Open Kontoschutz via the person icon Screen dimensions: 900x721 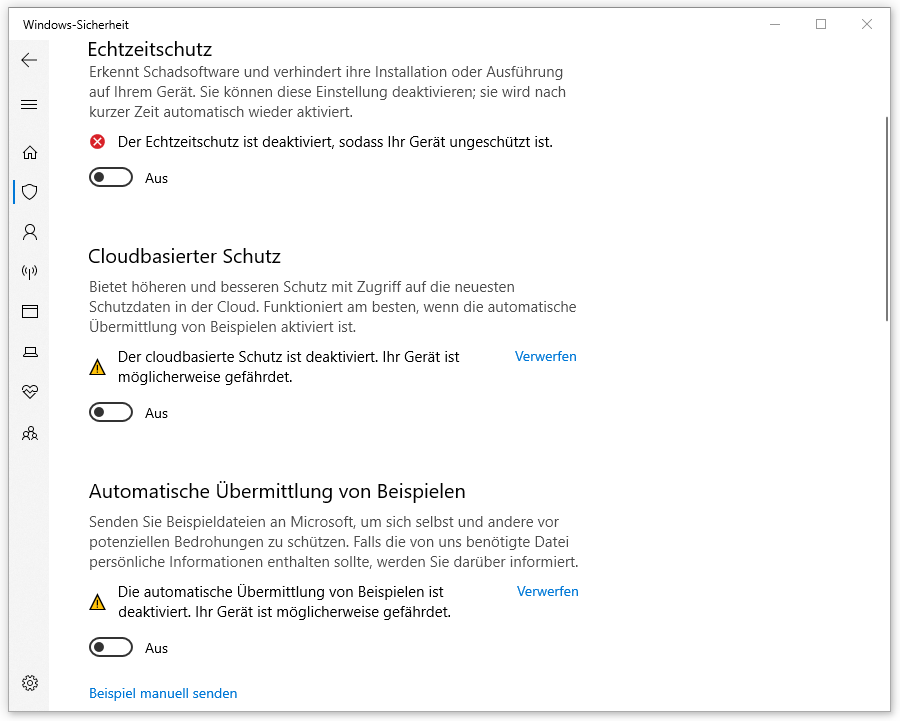pyautogui.click(x=29, y=232)
